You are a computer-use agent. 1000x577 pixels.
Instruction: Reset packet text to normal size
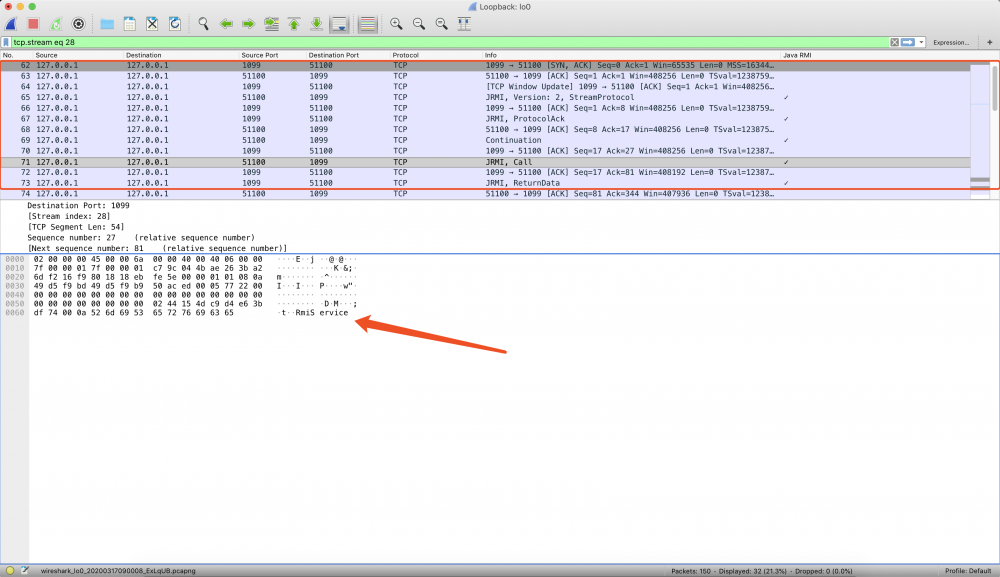pyautogui.click(x=441, y=24)
